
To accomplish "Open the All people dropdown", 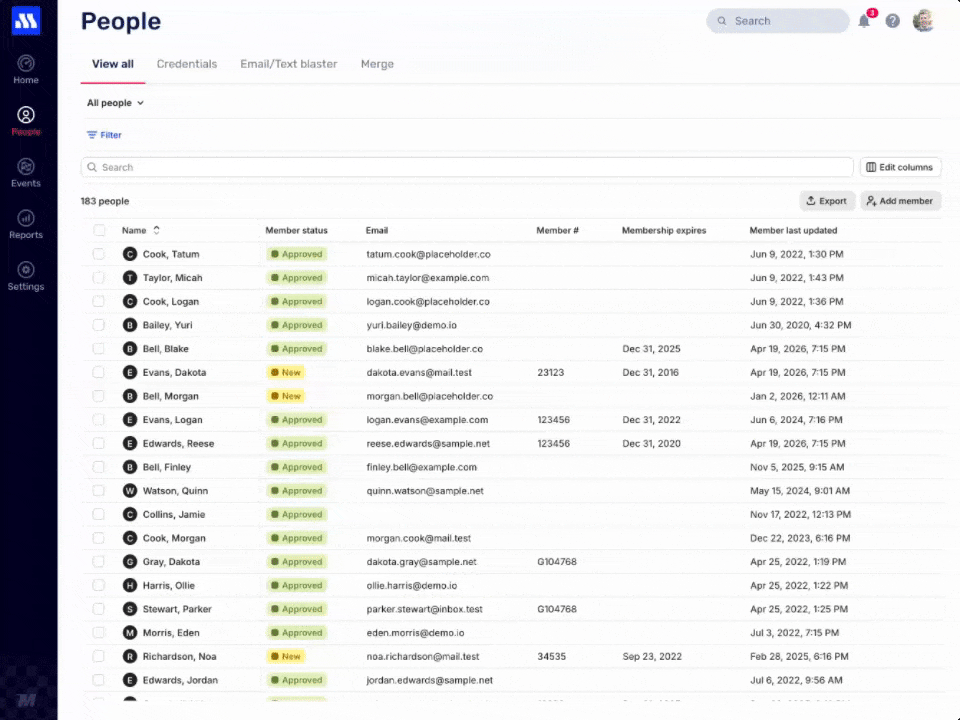I will tap(115, 102).
